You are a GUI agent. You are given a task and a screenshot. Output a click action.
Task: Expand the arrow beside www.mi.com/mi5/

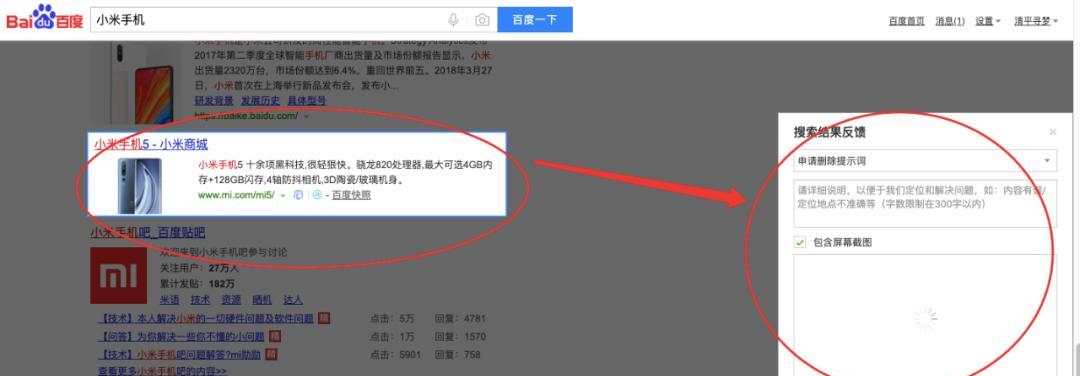click(x=283, y=196)
